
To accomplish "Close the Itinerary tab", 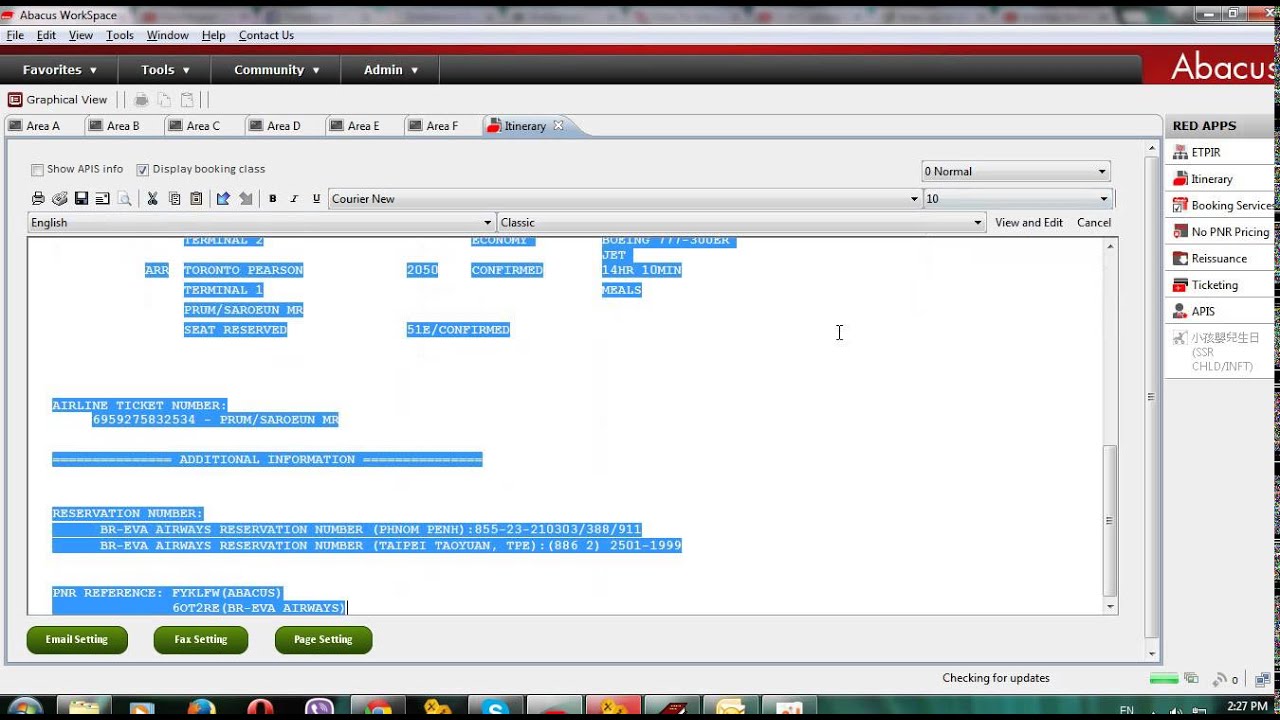I will coord(558,125).
